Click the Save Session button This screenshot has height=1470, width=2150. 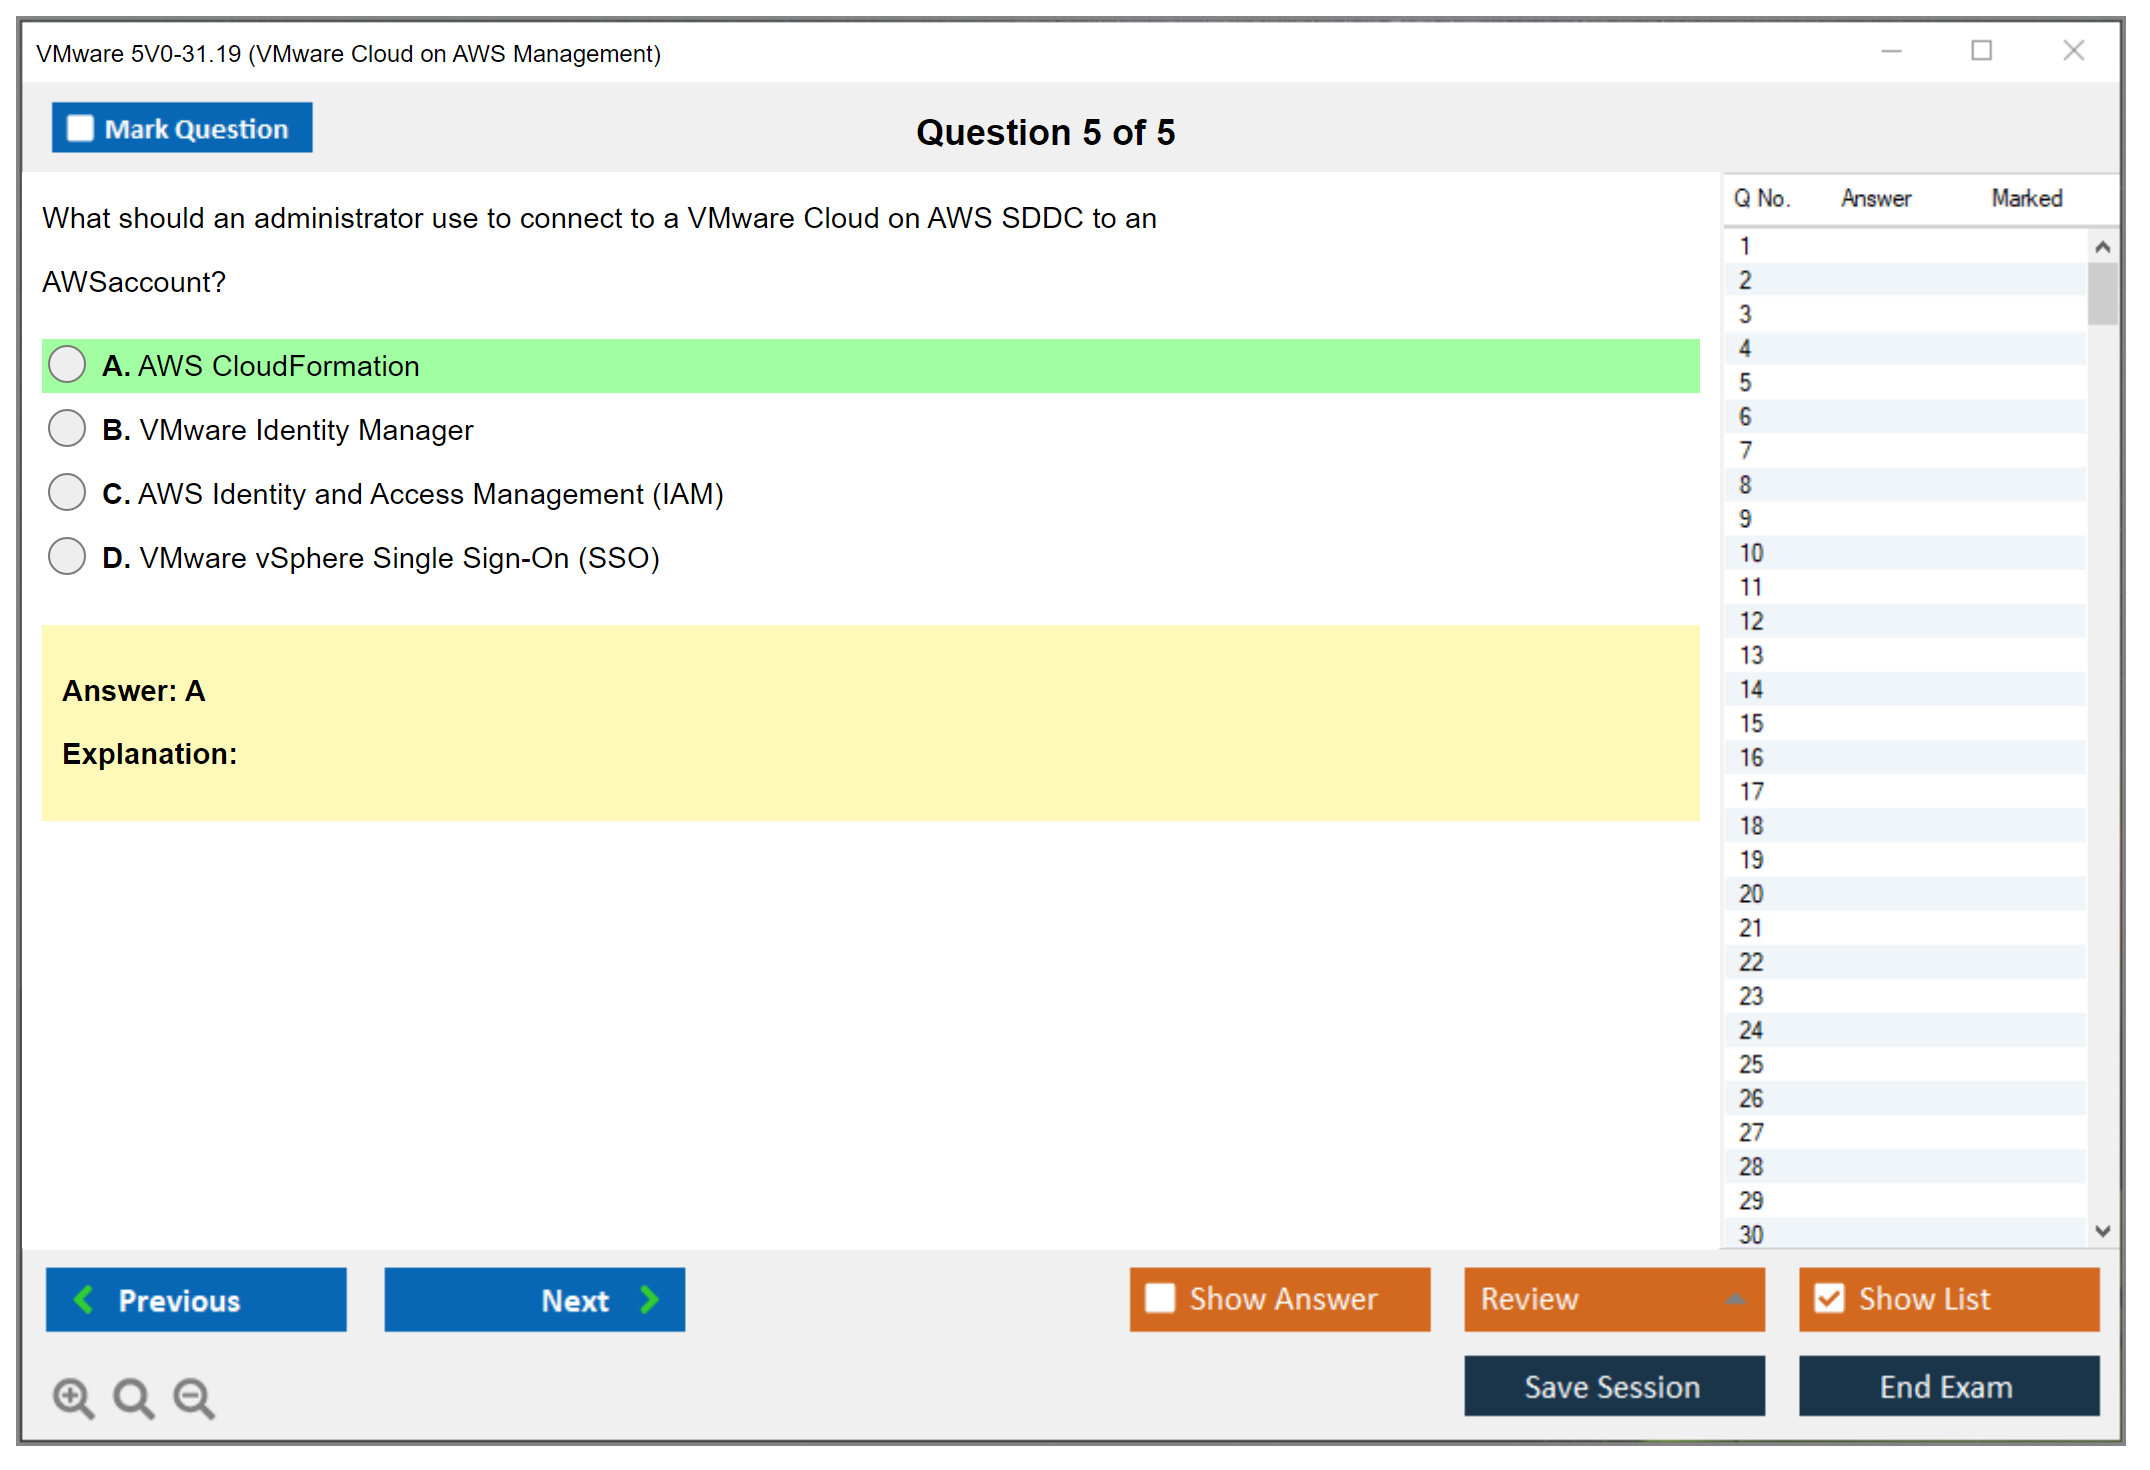pyautogui.click(x=1613, y=1386)
